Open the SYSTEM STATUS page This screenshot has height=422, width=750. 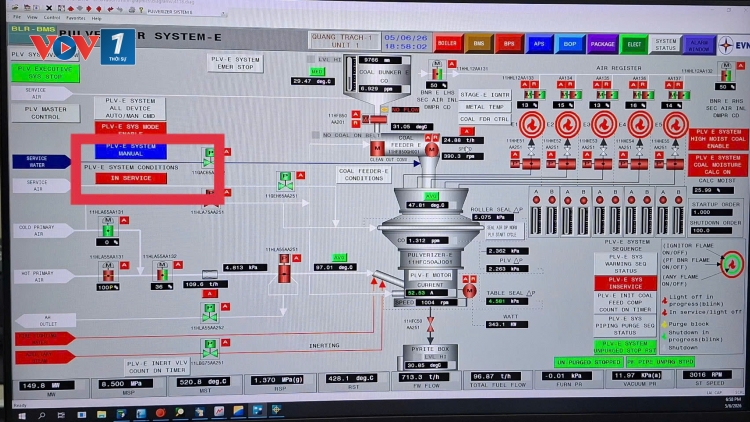point(665,45)
